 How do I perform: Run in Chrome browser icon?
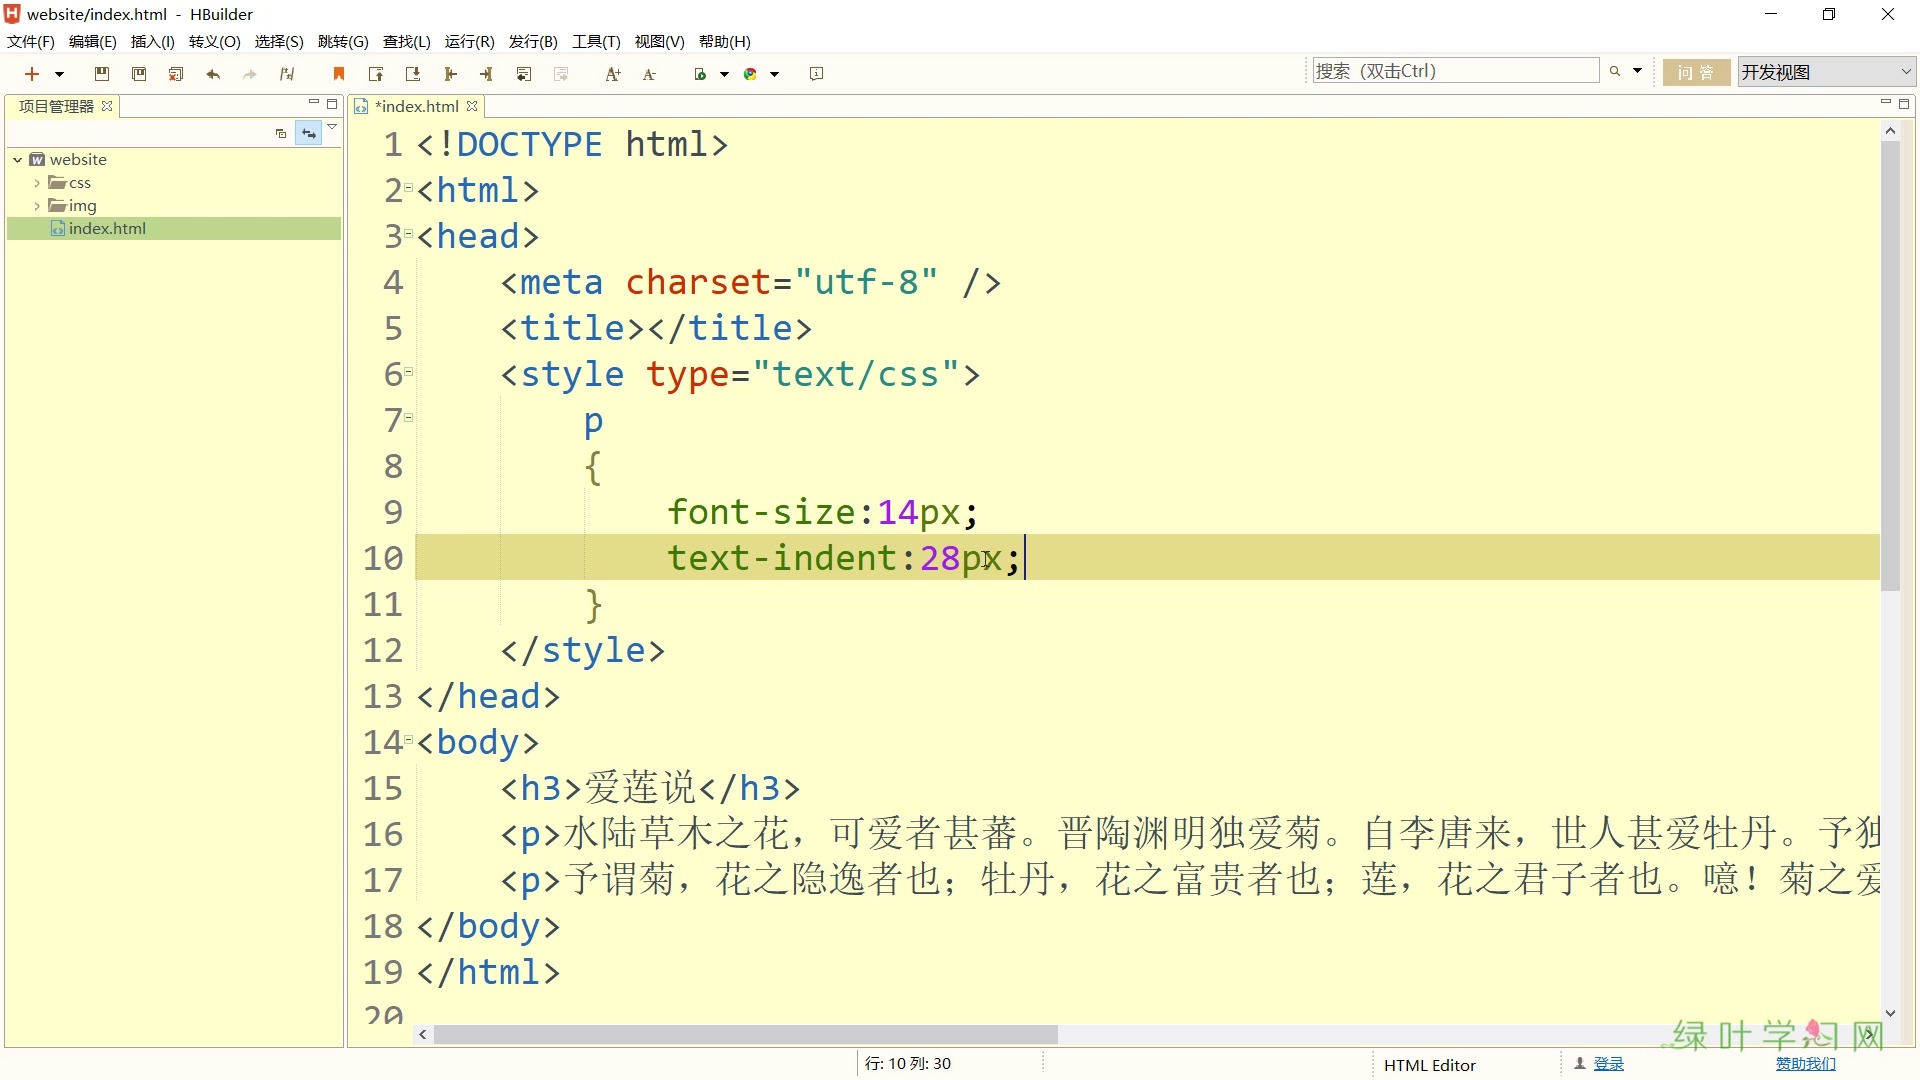click(x=750, y=74)
